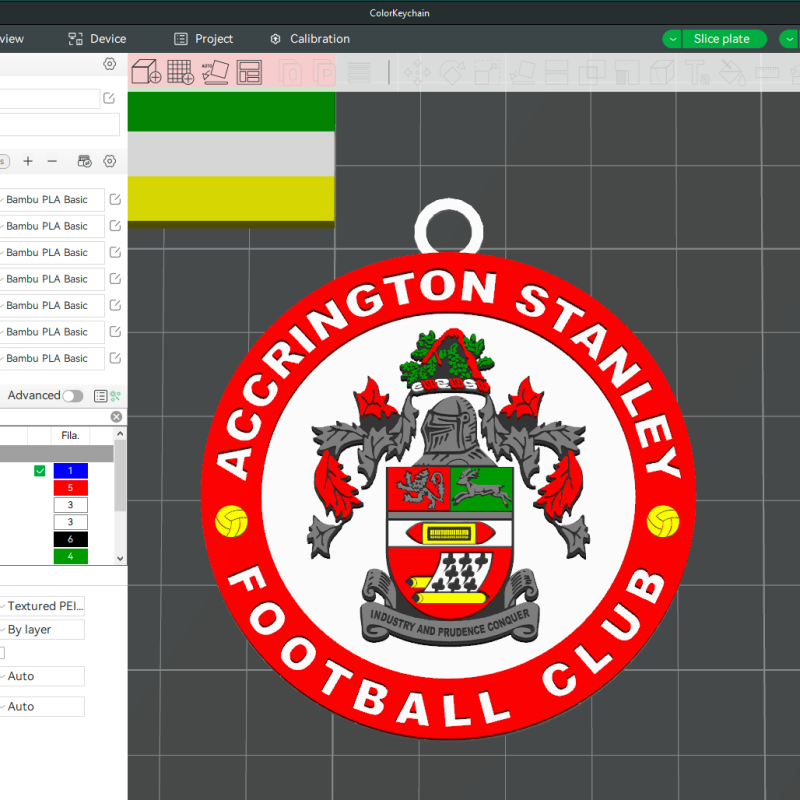Open the Textured PEI plate type dropdown
Viewport: 800px width, 800px height.
[42, 606]
